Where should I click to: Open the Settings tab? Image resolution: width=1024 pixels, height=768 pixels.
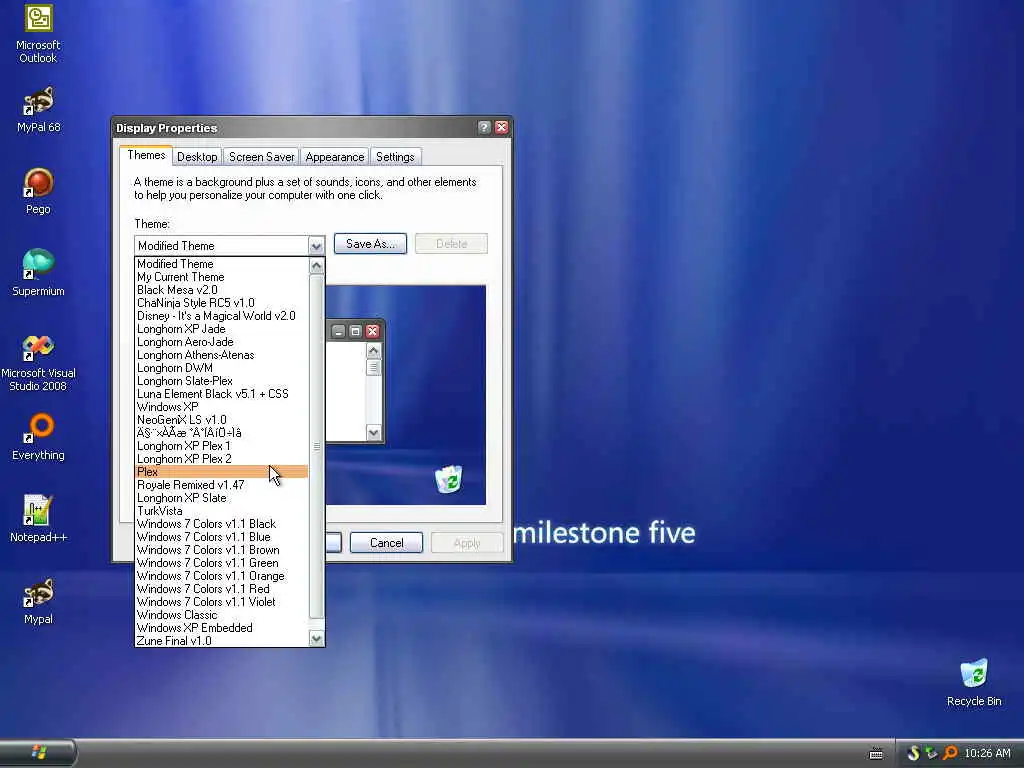click(395, 157)
